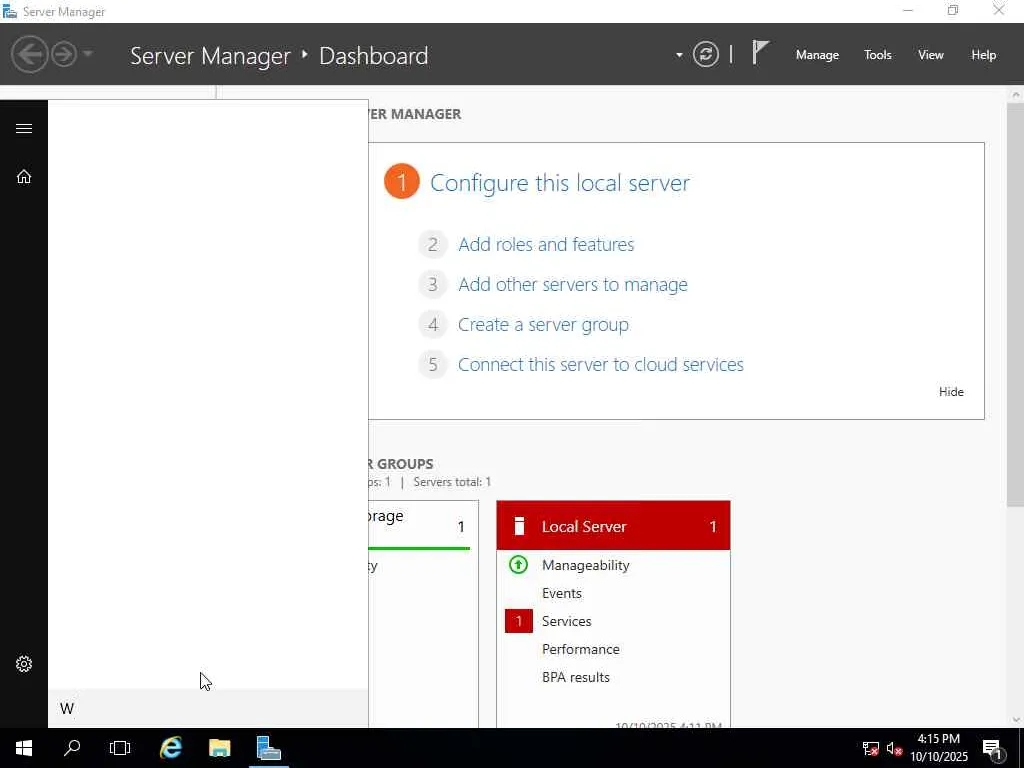Click Create a server group
Viewport: 1024px width, 768px height.
tap(543, 325)
